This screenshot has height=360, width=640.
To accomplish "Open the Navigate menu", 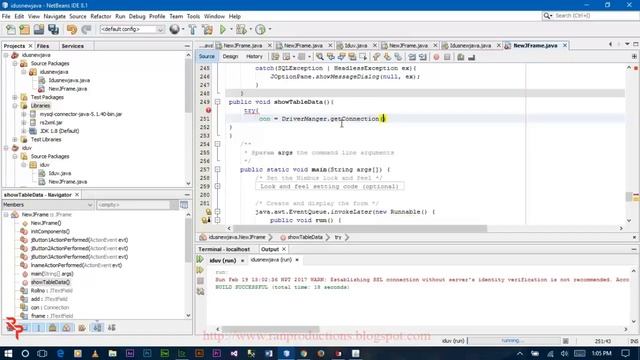I will point(54,16).
